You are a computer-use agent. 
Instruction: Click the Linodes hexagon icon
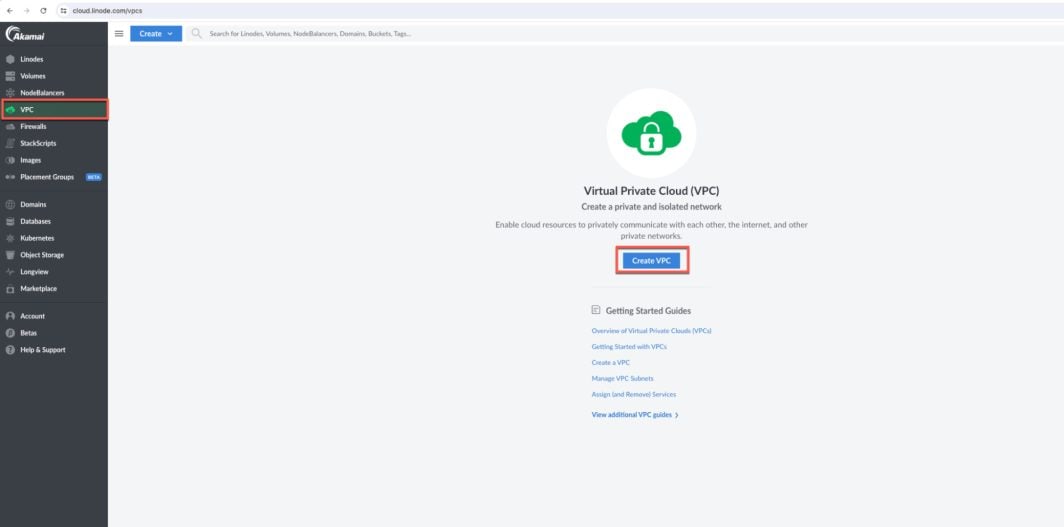[x=10, y=60]
